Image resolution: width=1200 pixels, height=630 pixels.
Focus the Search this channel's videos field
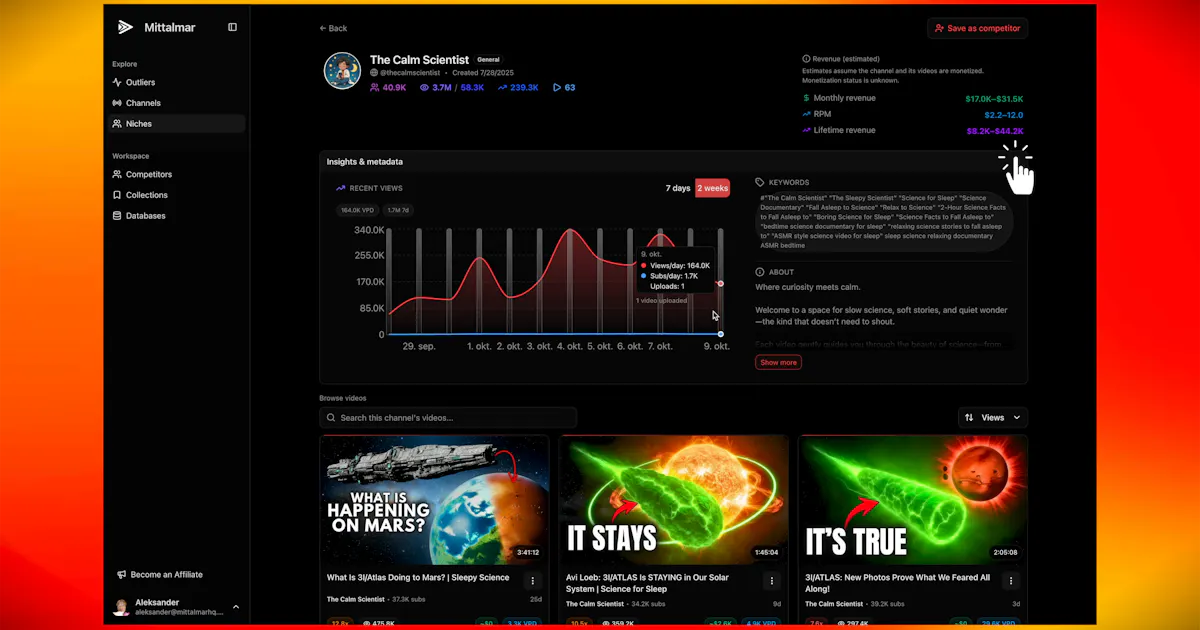click(x=448, y=418)
